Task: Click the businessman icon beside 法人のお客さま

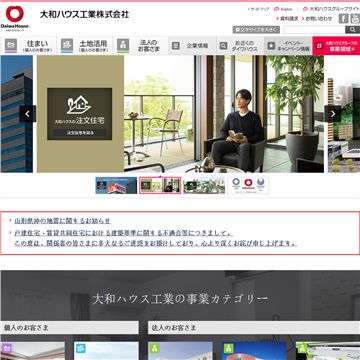Action: pyautogui.click(x=123, y=45)
